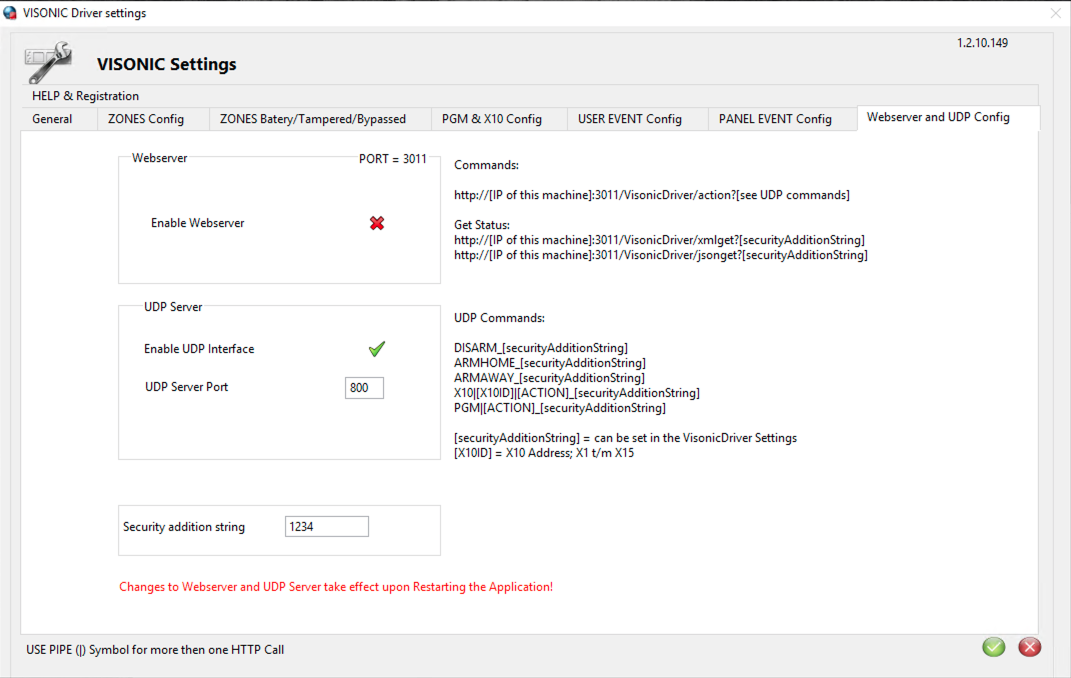Screen dimensions: 1071x678
Task: Click the VISONIC Driver settings window title
Action: (x=85, y=13)
